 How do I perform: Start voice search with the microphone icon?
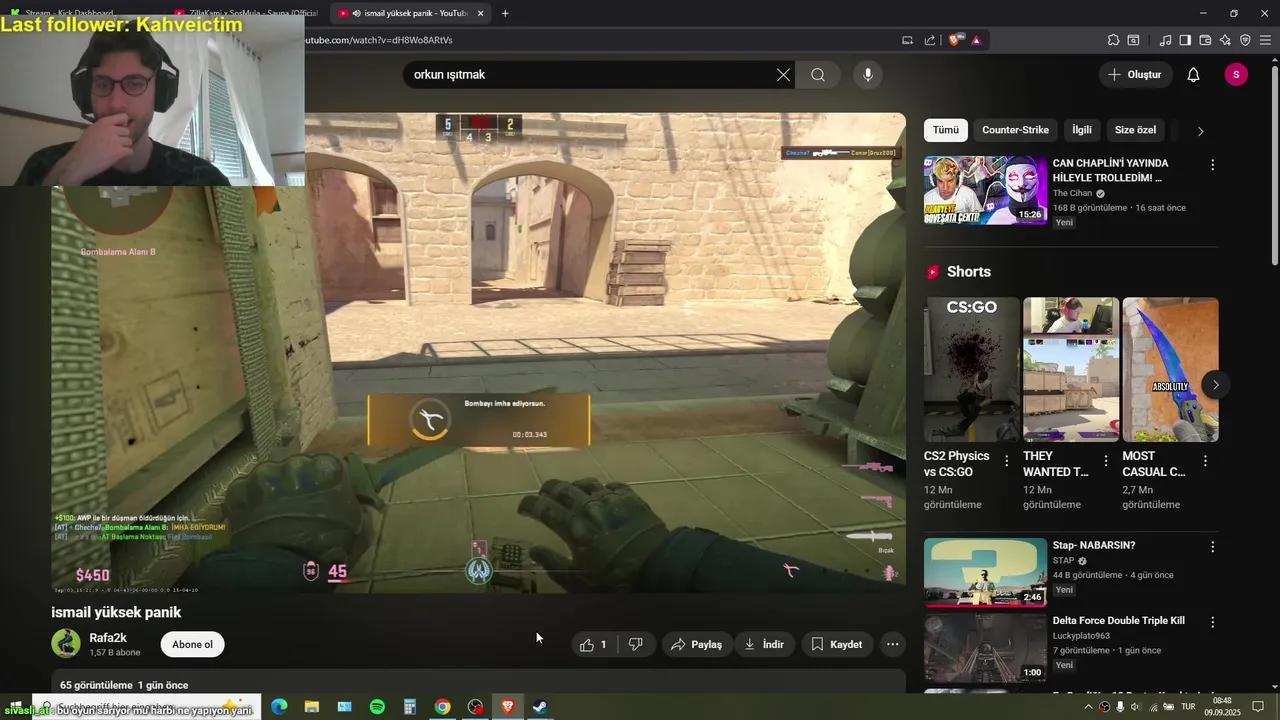(868, 75)
